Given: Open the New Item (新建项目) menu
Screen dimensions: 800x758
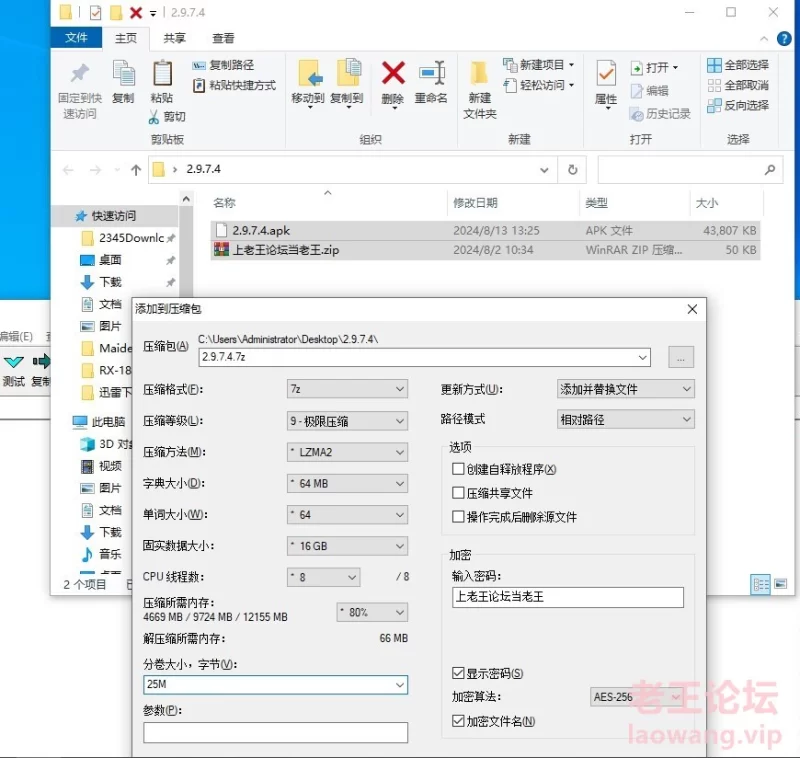Looking at the screenshot, I should point(539,65).
